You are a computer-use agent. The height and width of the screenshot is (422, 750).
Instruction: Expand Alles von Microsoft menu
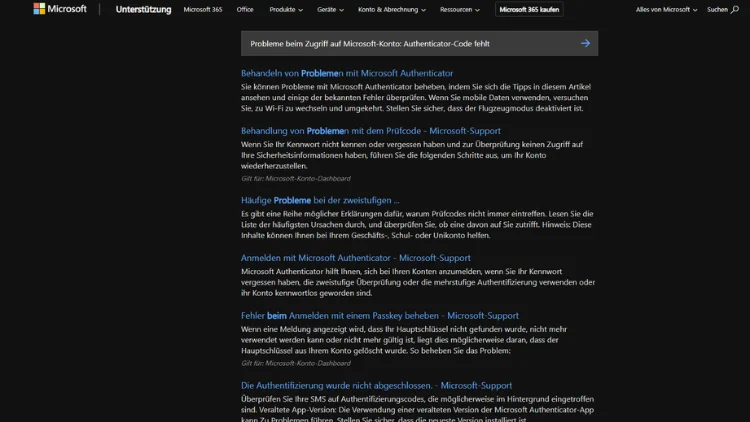coord(667,9)
